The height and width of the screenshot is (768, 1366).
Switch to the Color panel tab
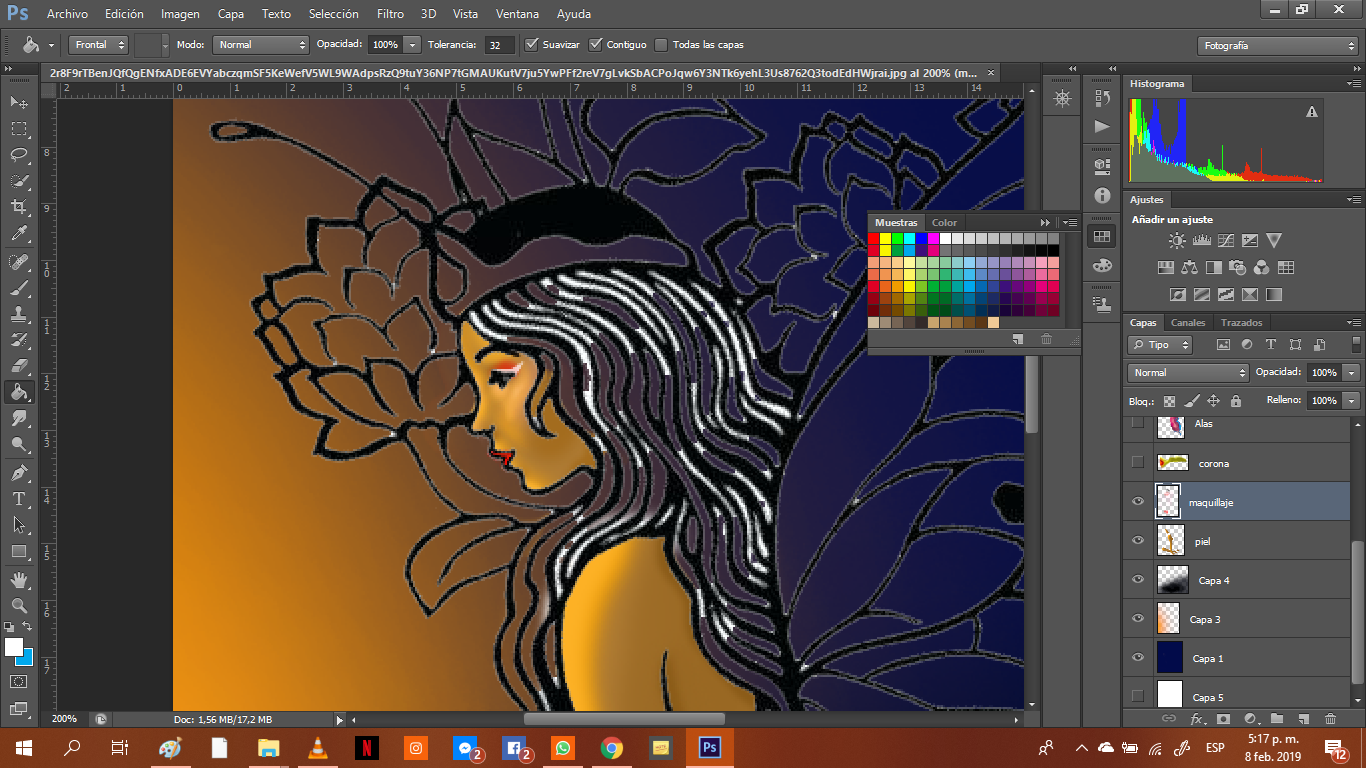pos(944,223)
